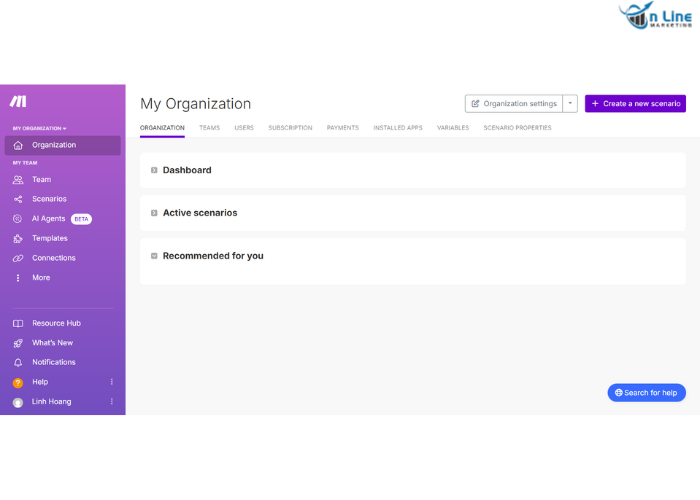This screenshot has height=500, width=700.
Task: Open the Organization settings dropdown arrow
Action: tap(570, 104)
